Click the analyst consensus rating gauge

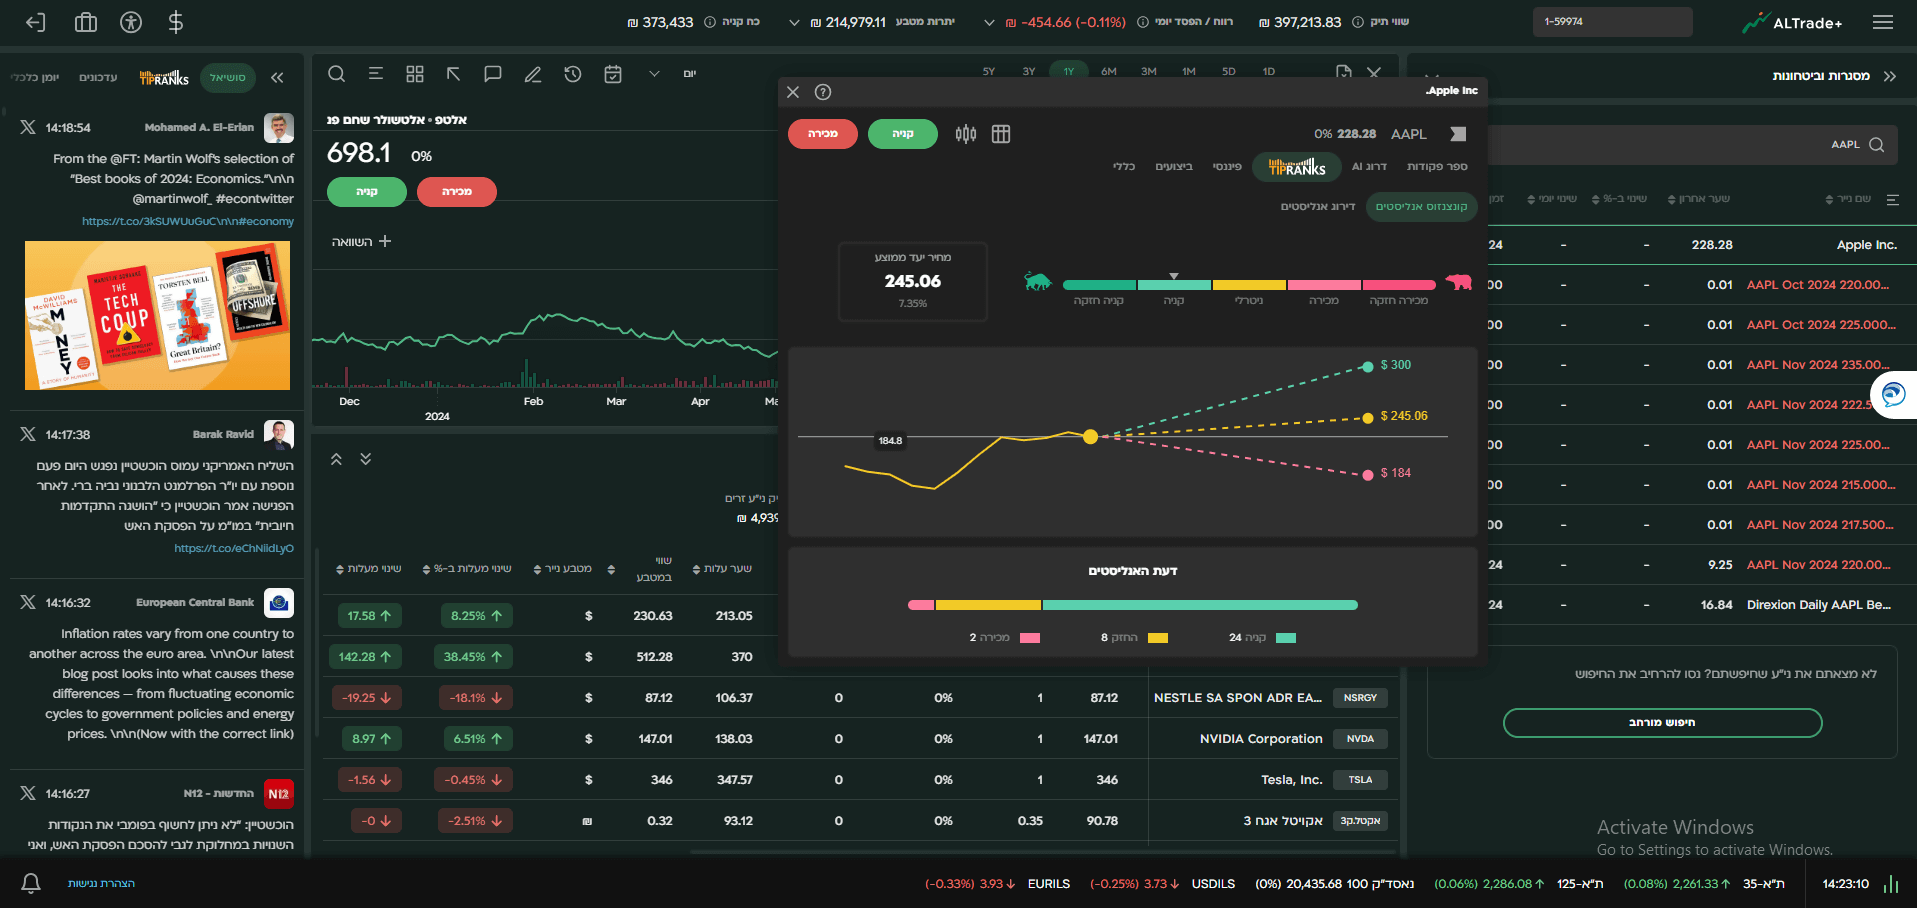tap(1249, 285)
